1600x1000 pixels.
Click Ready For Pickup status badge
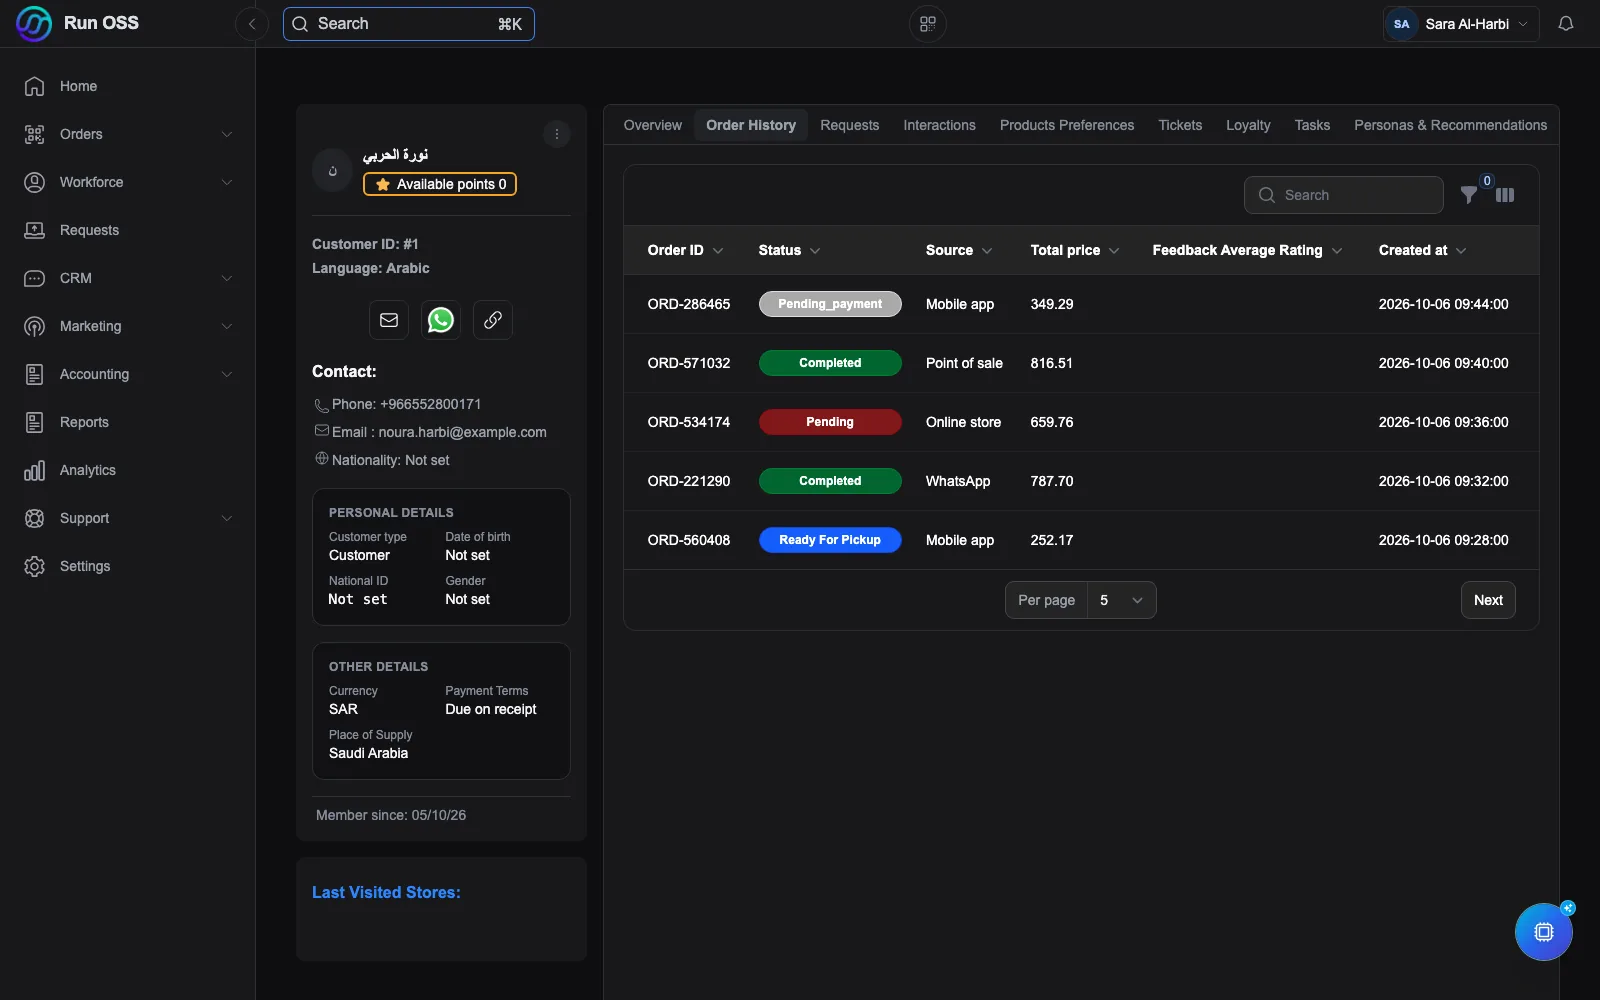tap(830, 540)
